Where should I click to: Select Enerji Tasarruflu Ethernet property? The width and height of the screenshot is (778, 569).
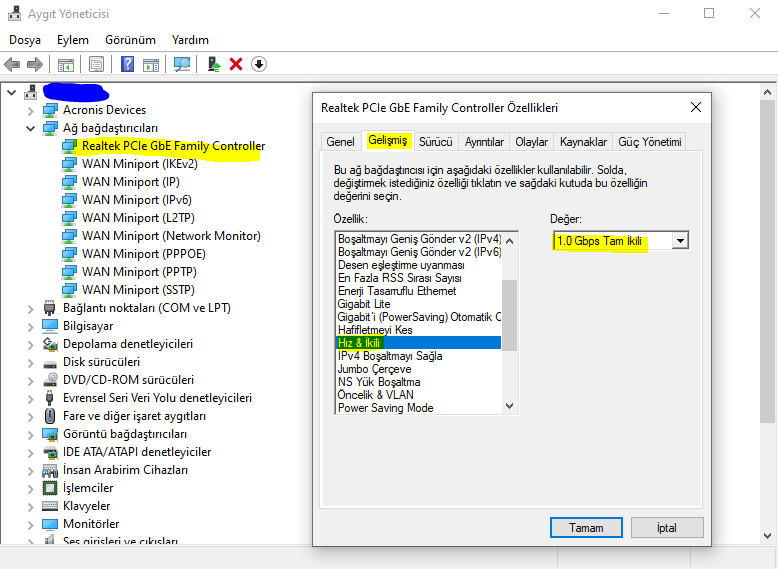point(396,291)
